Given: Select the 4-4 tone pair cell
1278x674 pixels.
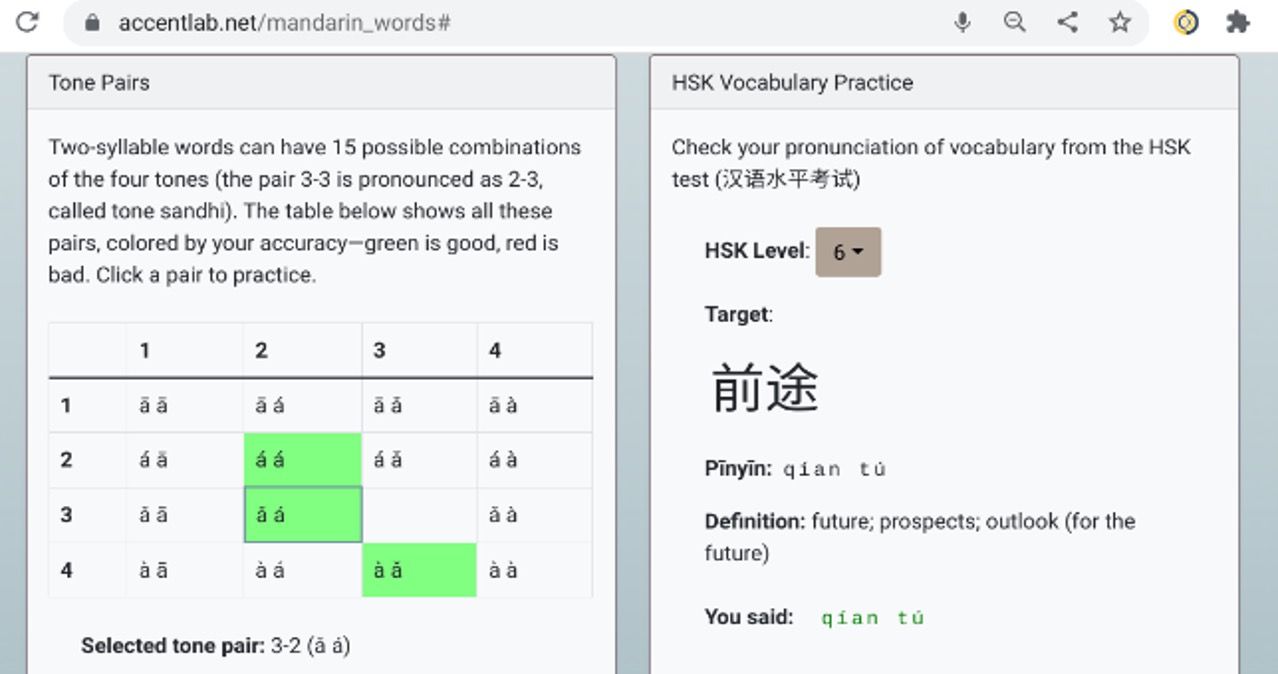Looking at the screenshot, I should click(x=534, y=570).
